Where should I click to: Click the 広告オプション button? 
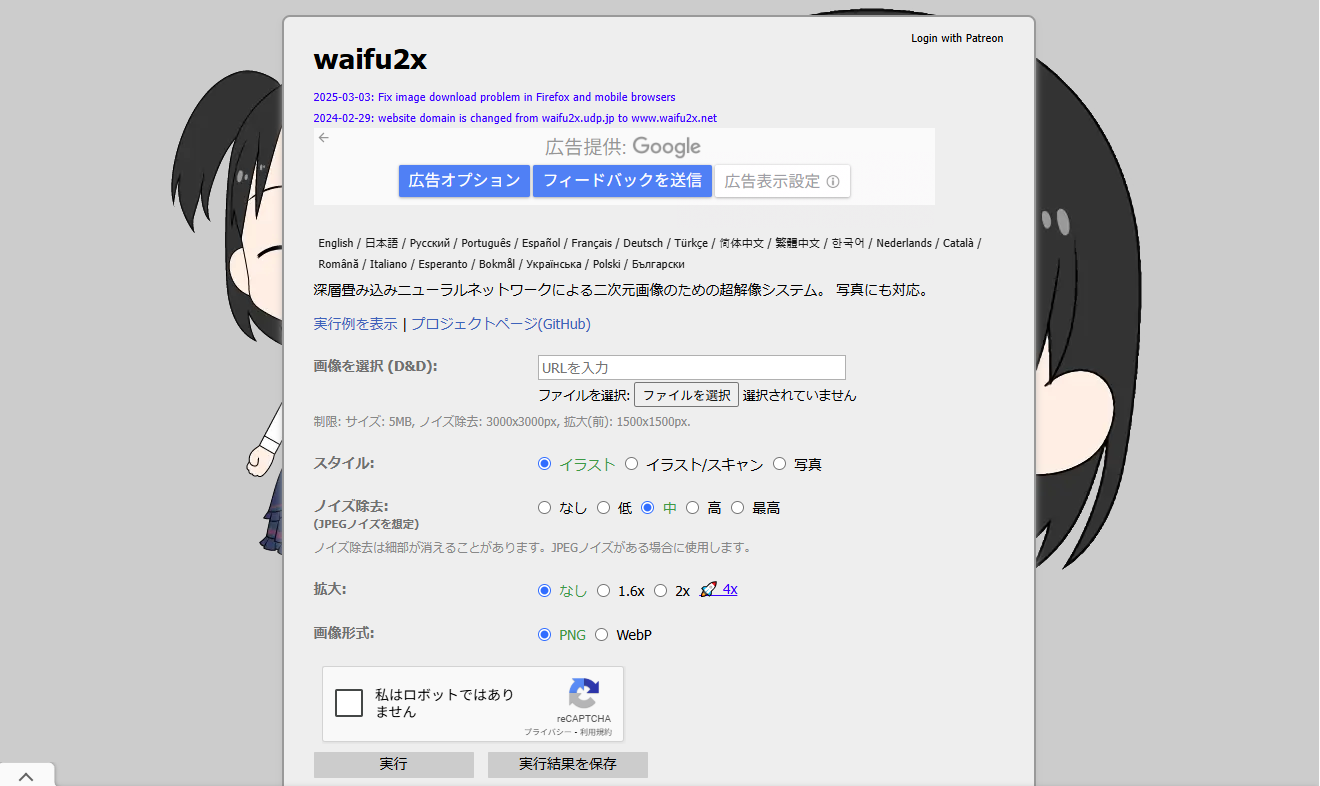point(464,181)
